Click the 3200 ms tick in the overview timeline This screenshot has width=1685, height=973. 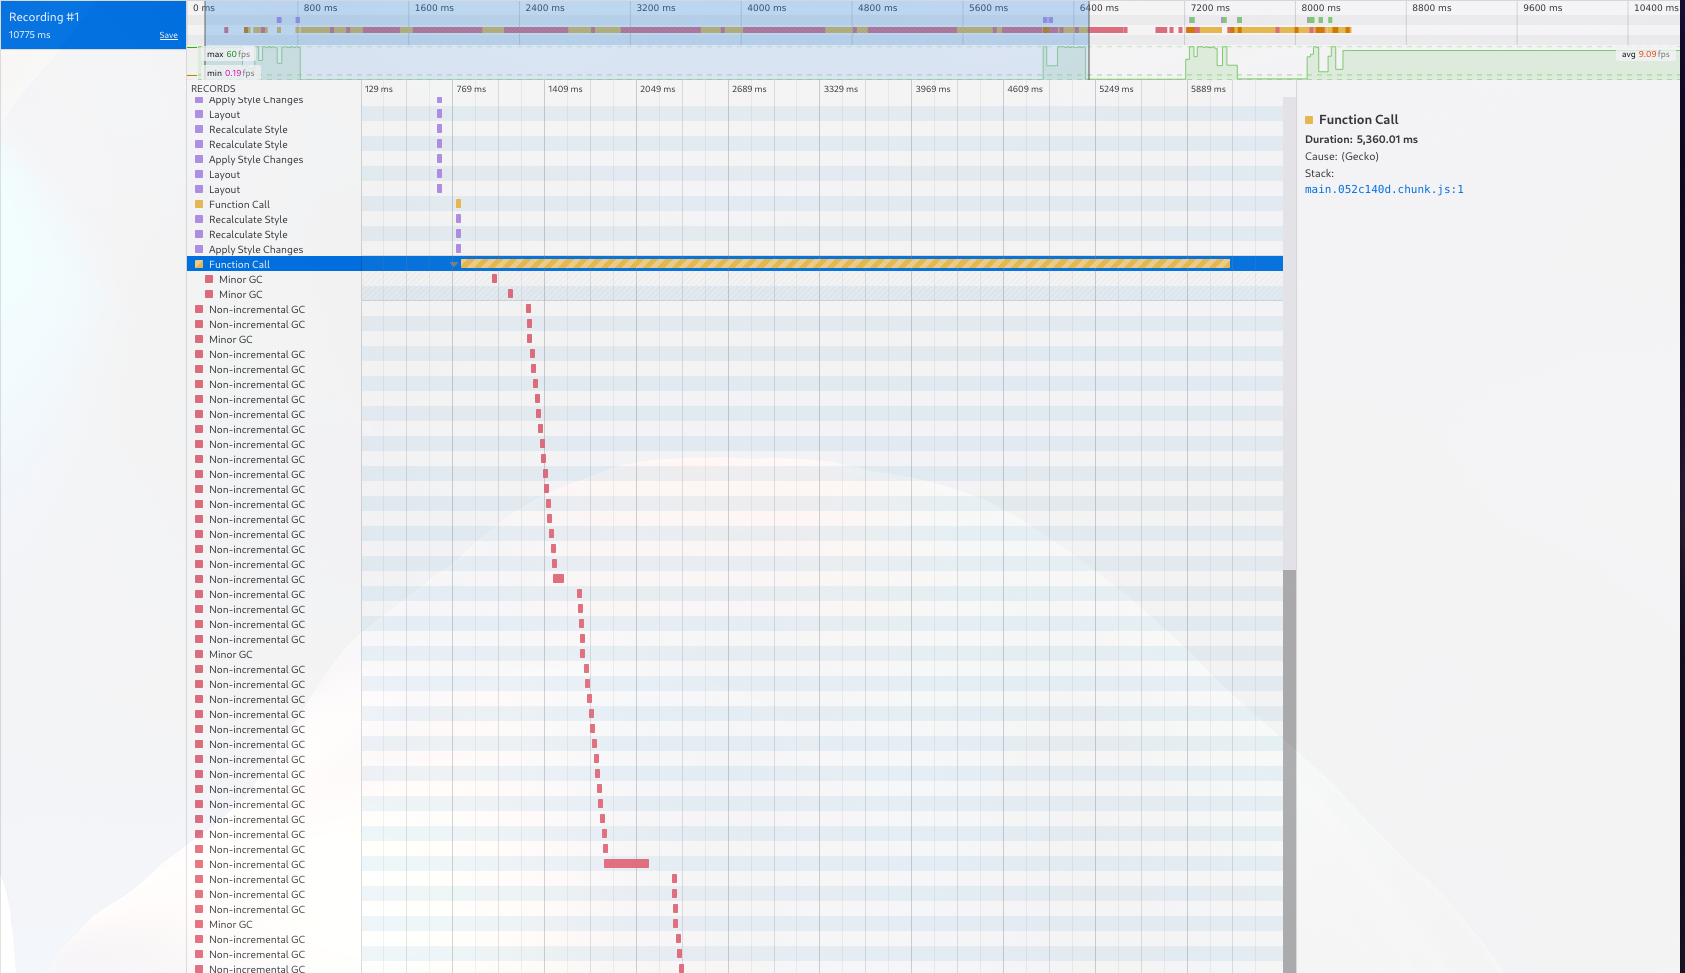pos(655,8)
